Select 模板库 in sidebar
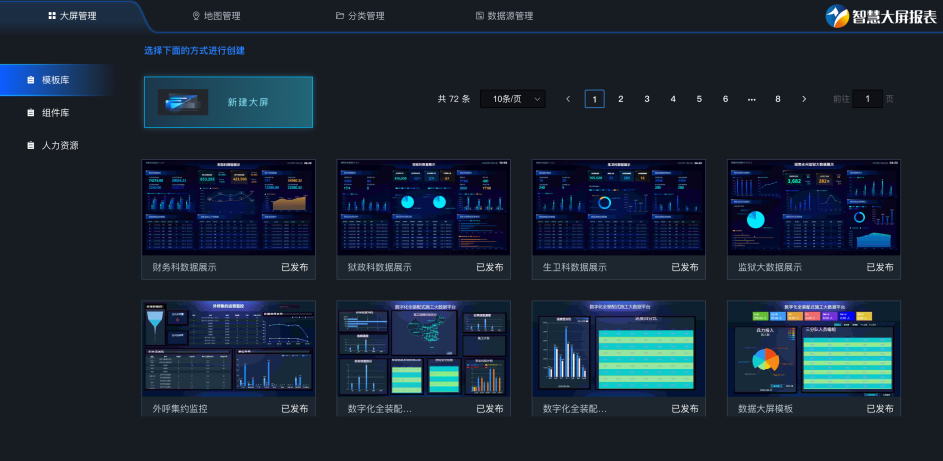This screenshot has width=943, height=461. [x=57, y=80]
